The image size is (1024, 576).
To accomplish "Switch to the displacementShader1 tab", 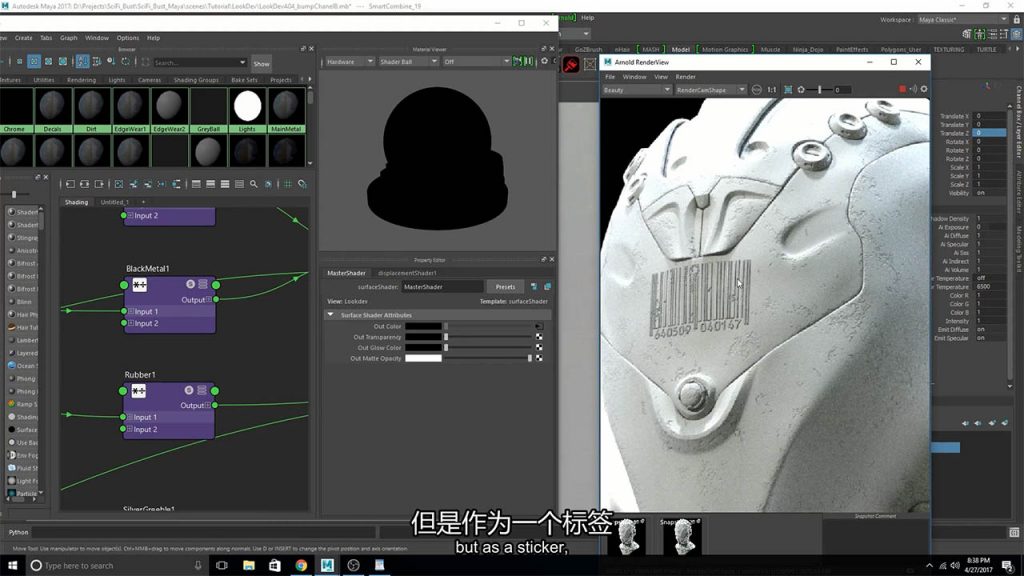I will [x=407, y=273].
